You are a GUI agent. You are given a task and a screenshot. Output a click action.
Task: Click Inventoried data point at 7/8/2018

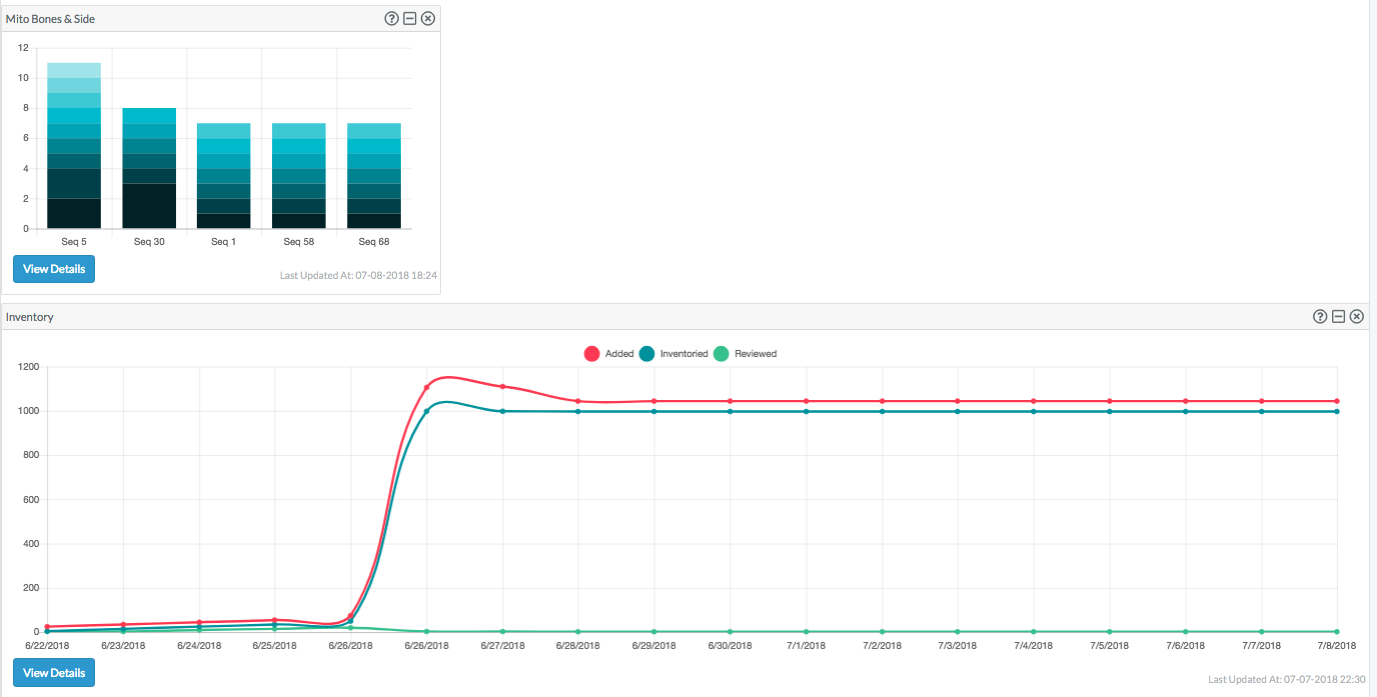1337,411
